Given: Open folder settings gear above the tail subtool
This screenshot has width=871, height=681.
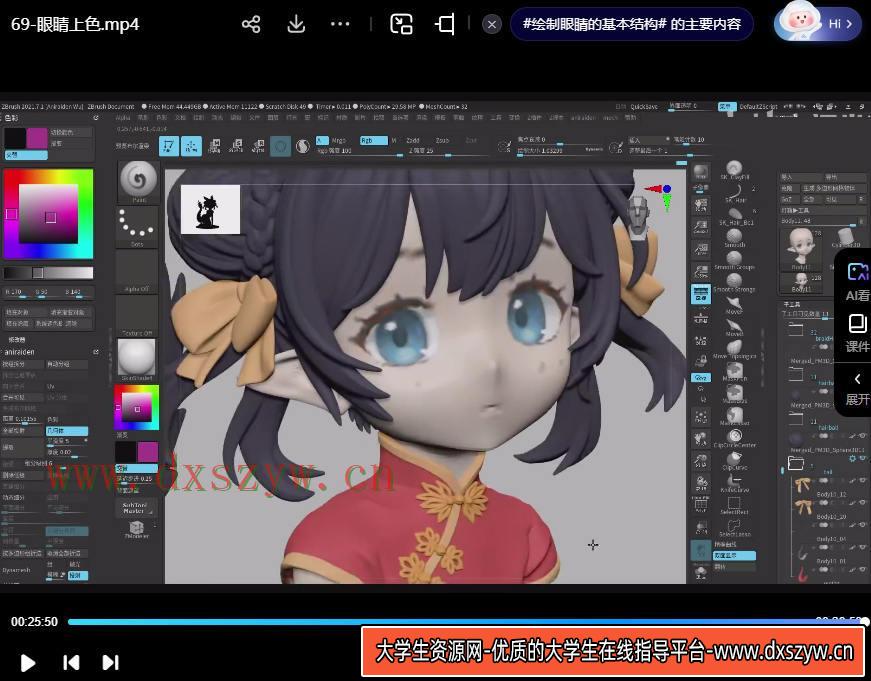Looking at the screenshot, I should click(x=853, y=459).
